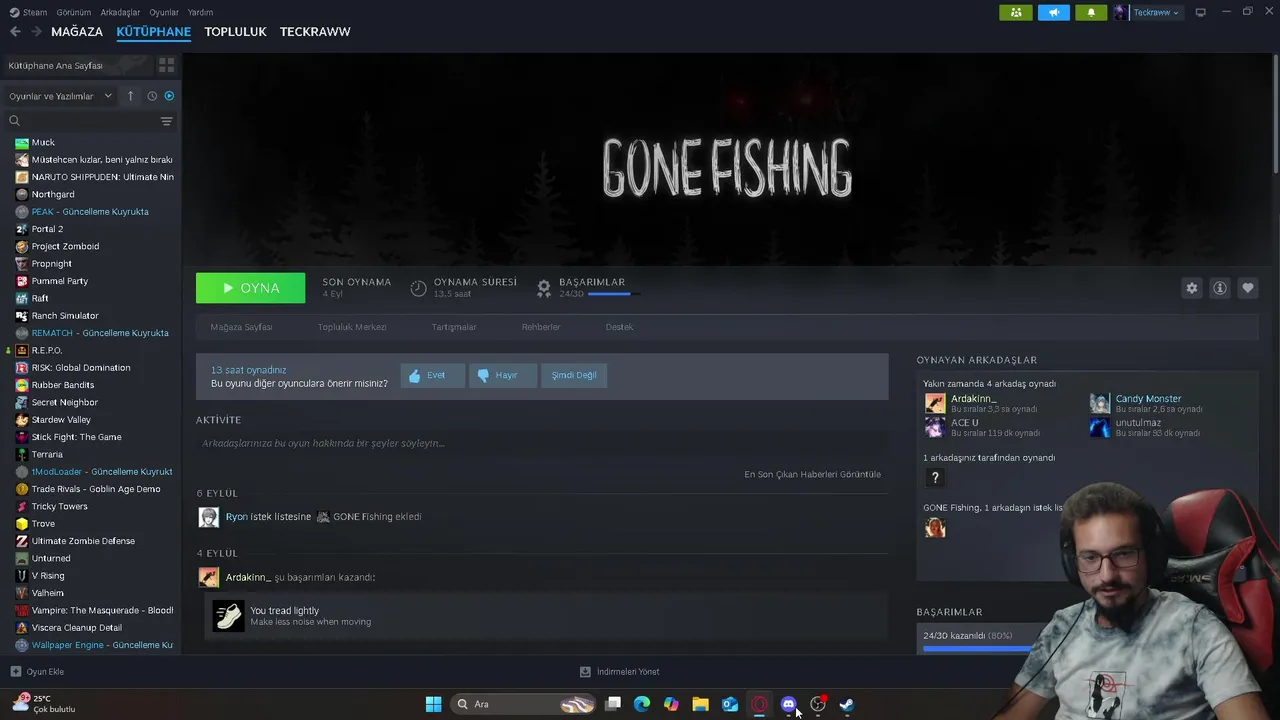Open Topluluk Merkezi link
Image resolution: width=1280 pixels, height=720 pixels.
pos(352,327)
